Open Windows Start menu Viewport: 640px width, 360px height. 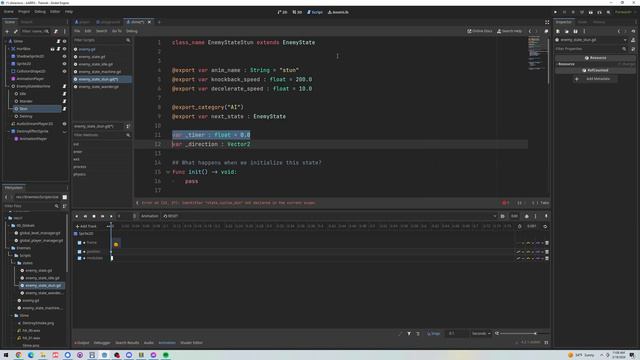click(6, 355)
